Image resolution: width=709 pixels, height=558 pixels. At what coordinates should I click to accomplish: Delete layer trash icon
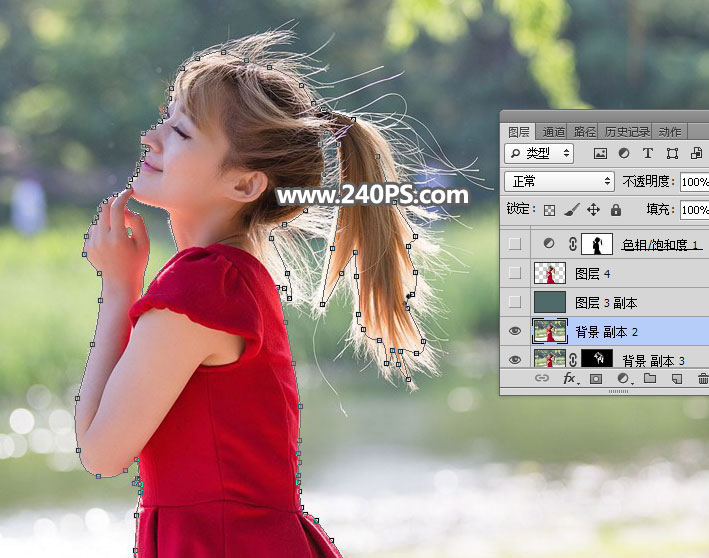[703, 378]
